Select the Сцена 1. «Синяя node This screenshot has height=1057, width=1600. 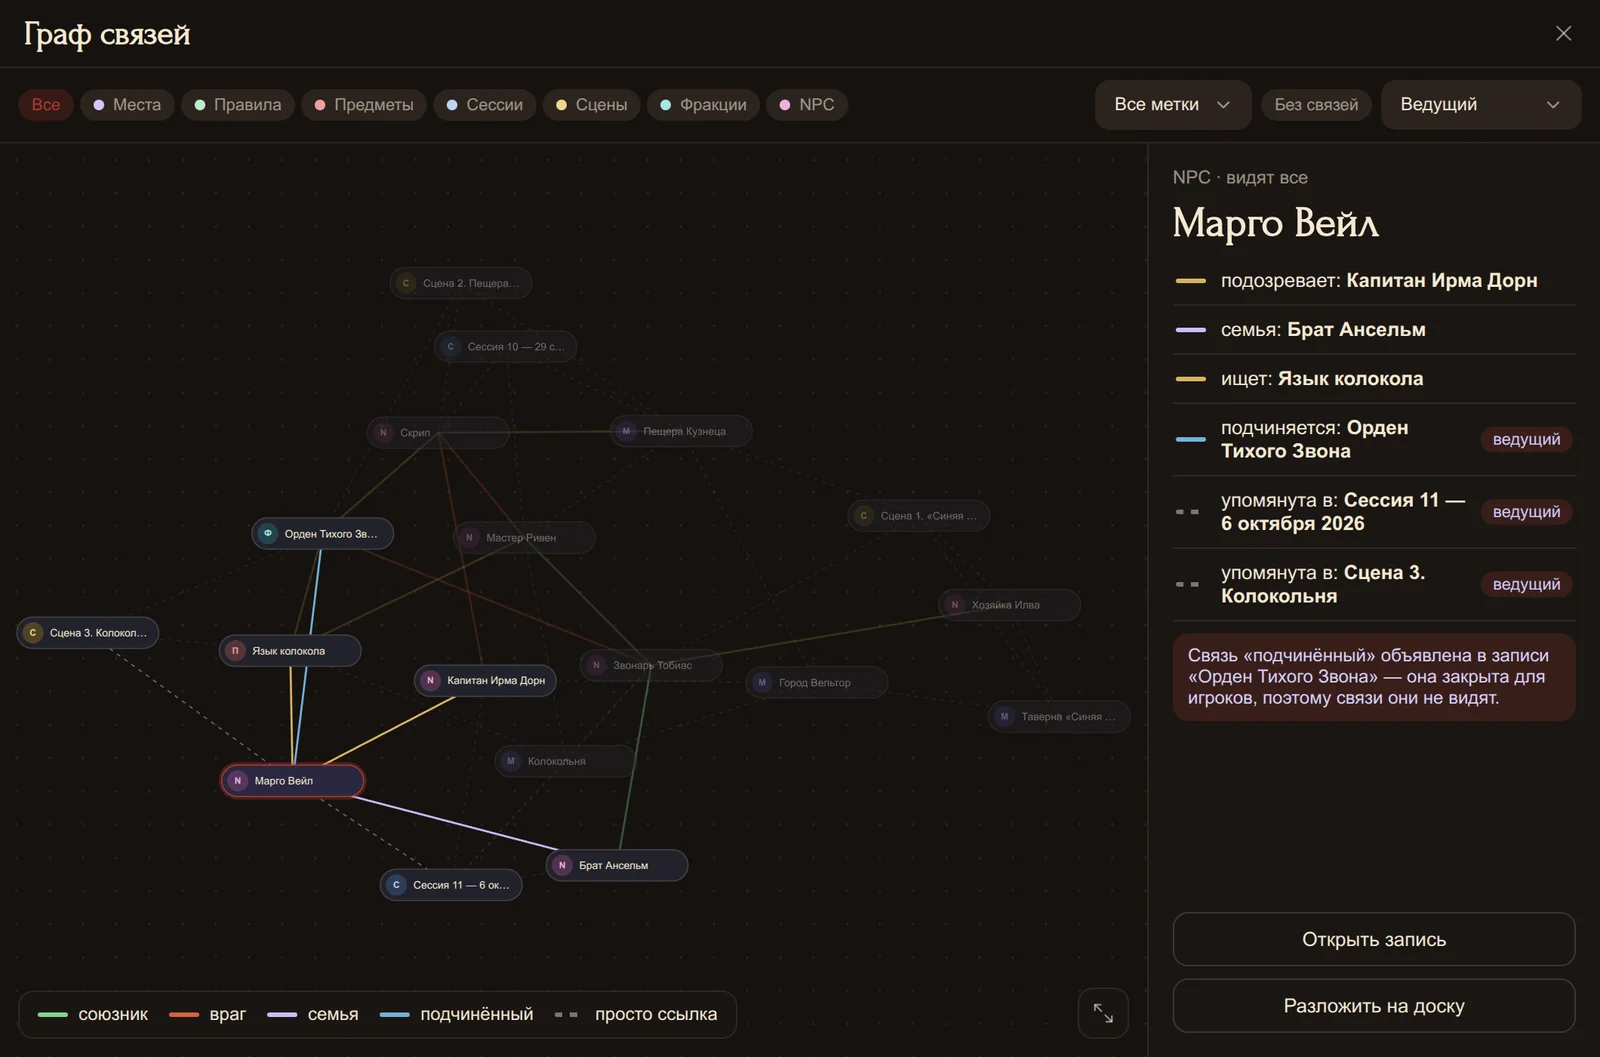[x=919, y=516]
